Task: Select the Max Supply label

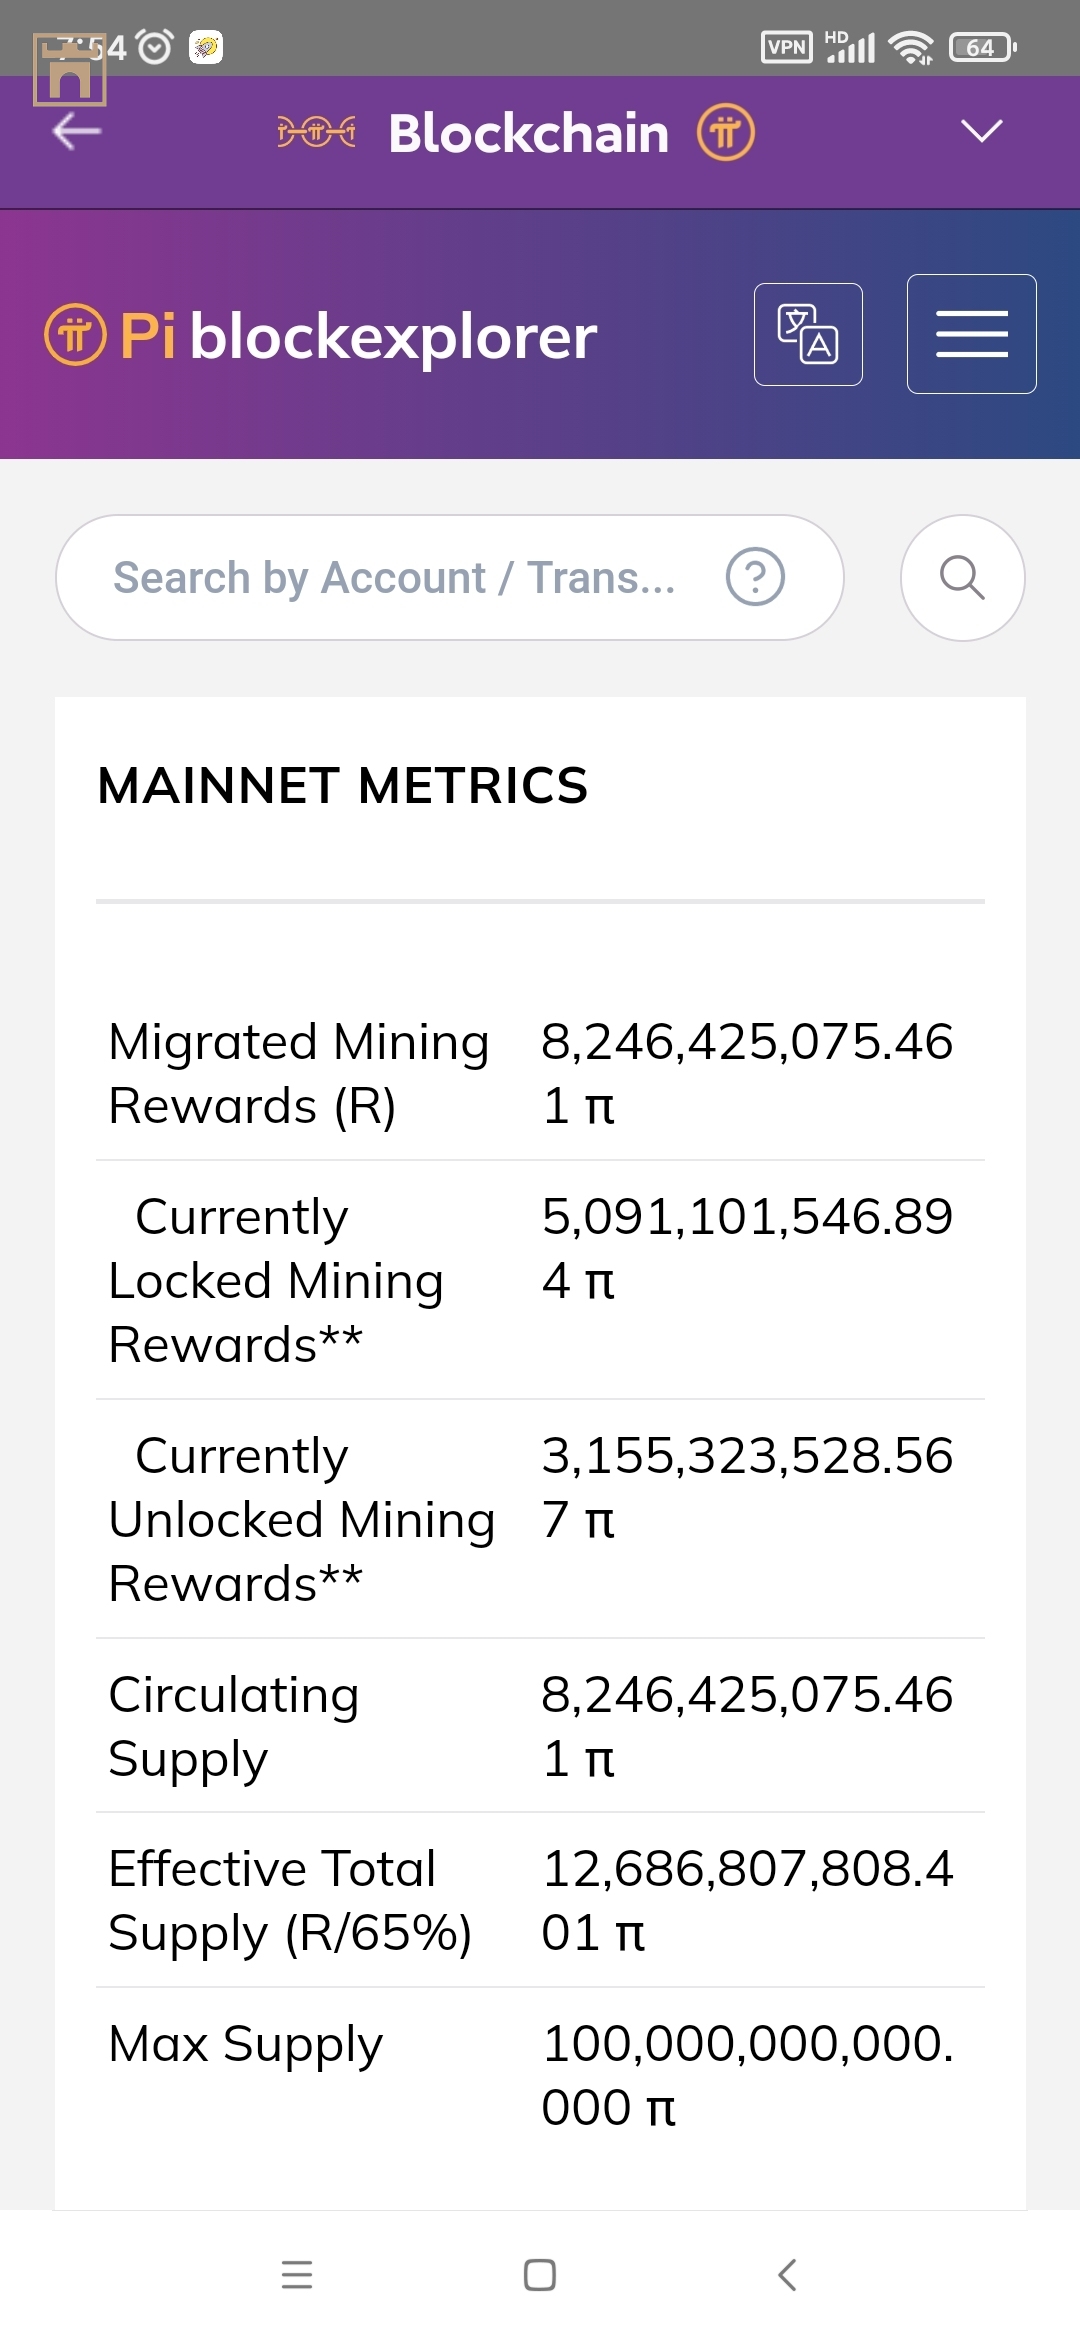Action: point(246,2044)
